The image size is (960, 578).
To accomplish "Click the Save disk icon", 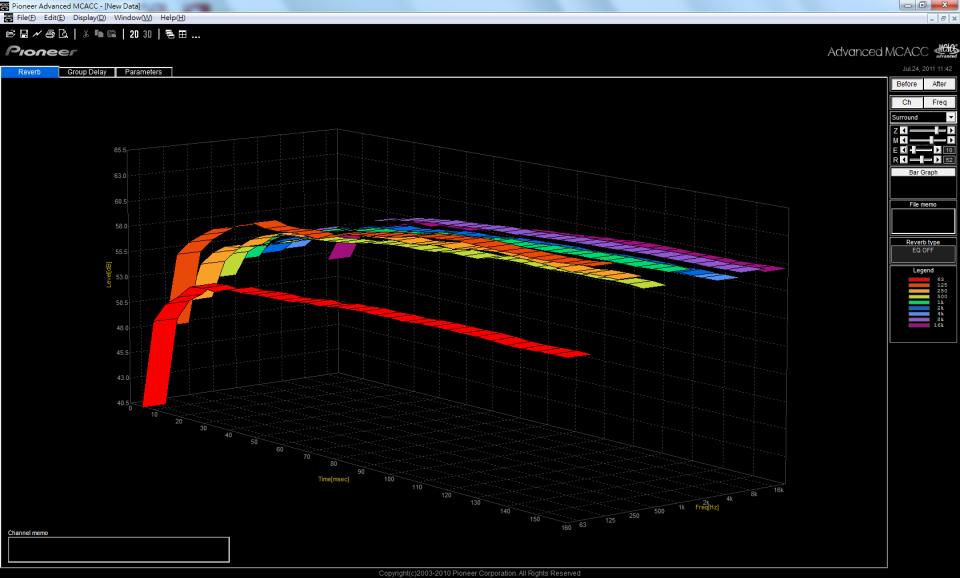I will click(x=22, y=34).
